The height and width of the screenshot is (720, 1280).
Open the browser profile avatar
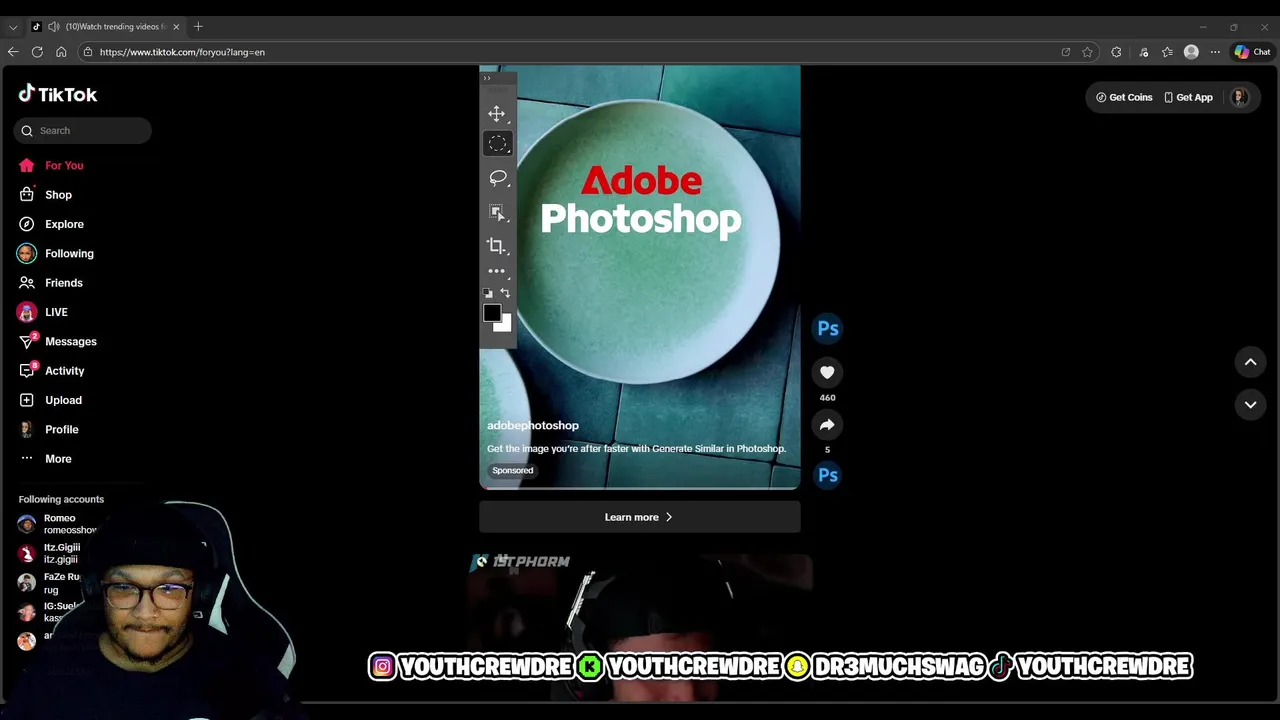tap(1191, 52)
